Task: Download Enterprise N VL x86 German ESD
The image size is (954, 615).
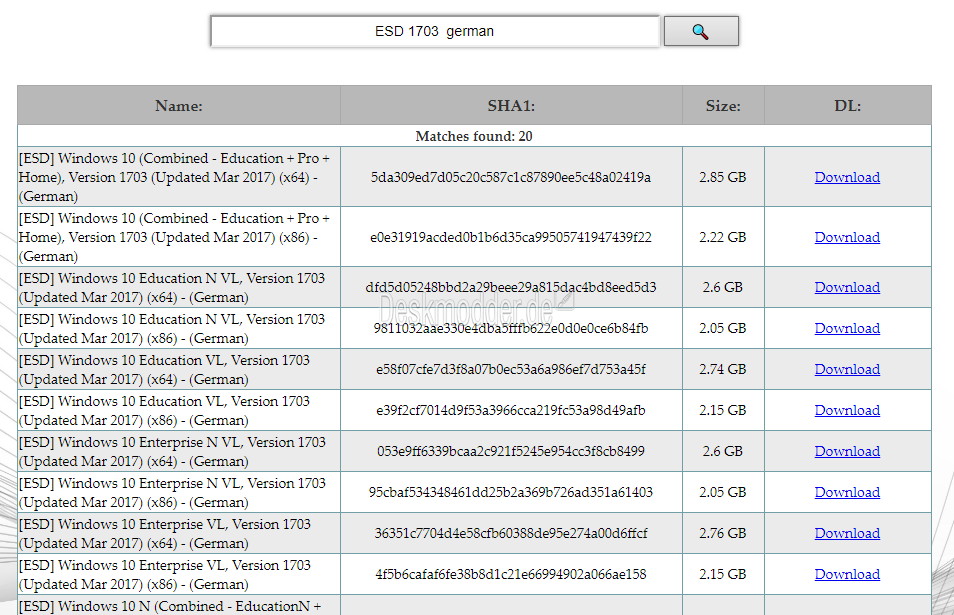Action: click(847, 492)
